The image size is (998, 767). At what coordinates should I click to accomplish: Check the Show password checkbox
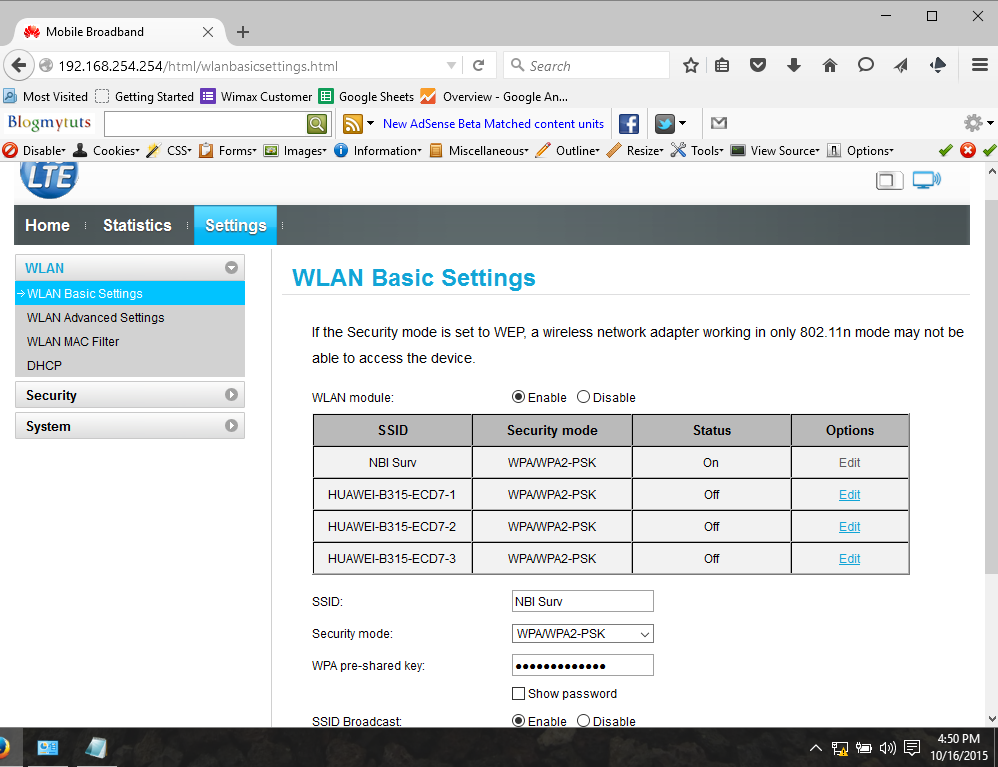(519, 693)
